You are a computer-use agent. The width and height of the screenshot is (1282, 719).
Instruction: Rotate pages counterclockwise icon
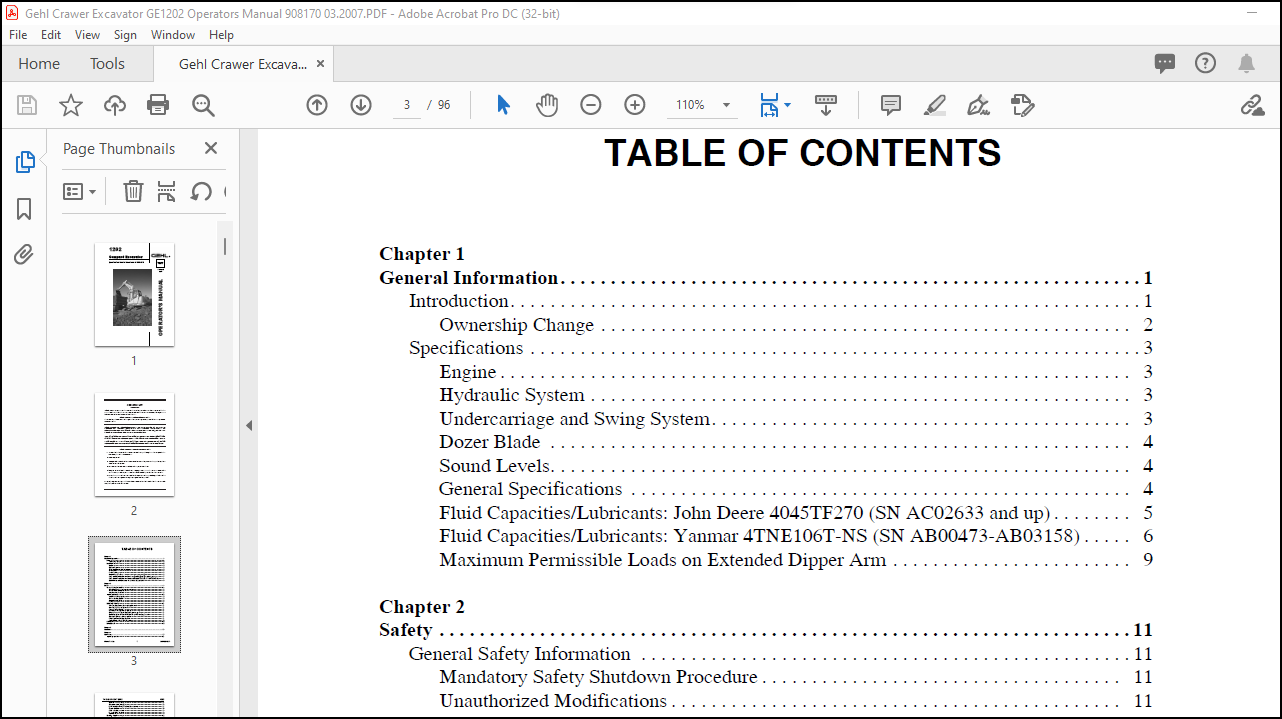[x=201, y=191]
